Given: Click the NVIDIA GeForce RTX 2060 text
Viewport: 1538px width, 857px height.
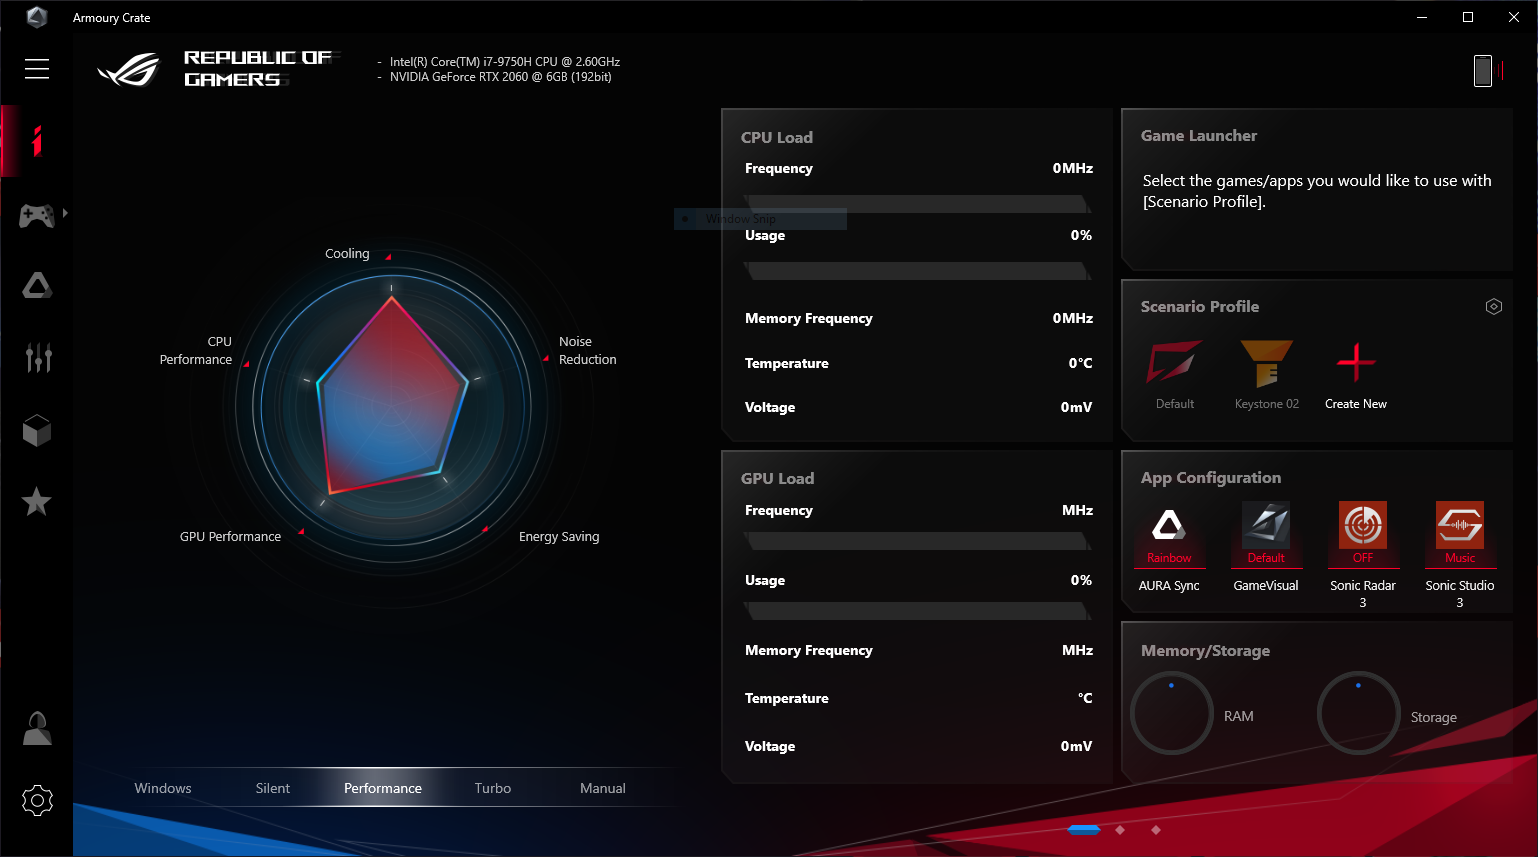Looking at the screenshot, I should (500, 77).
